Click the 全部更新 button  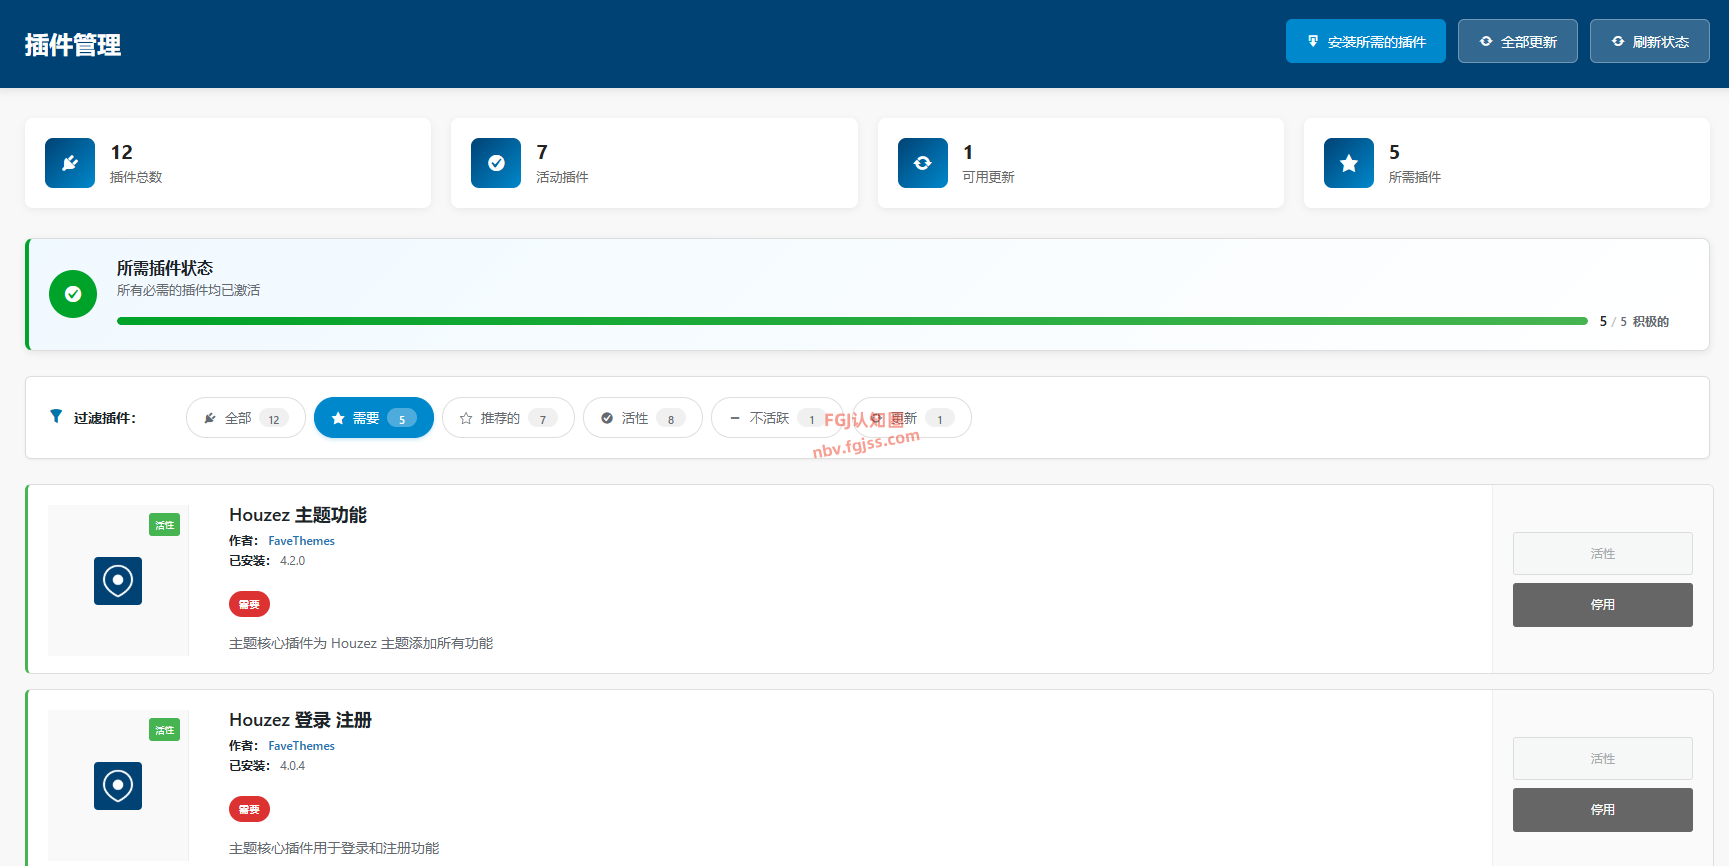pos(1517,42)
